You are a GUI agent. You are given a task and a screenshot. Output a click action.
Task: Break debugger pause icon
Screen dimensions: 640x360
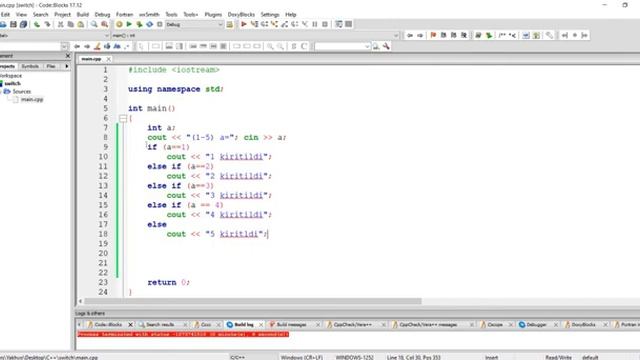(x=315, y=24)
